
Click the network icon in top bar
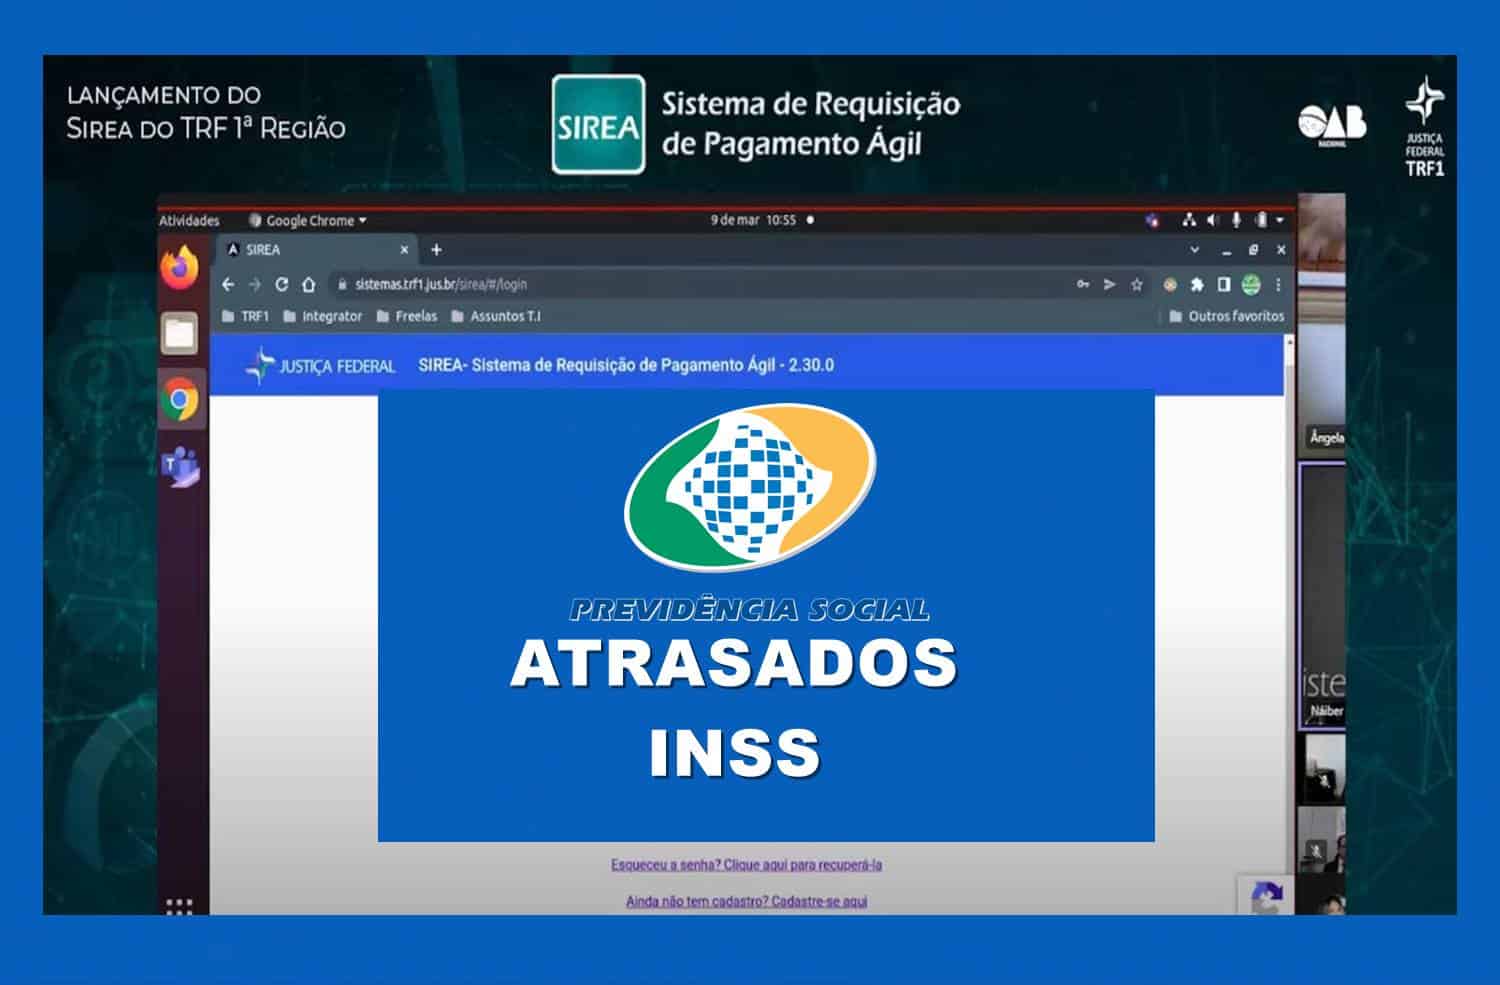[1189, 220]
